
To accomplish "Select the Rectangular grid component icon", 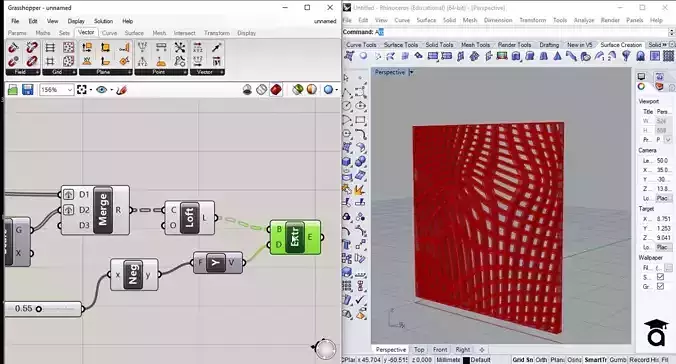I will [x=50, y=47].
